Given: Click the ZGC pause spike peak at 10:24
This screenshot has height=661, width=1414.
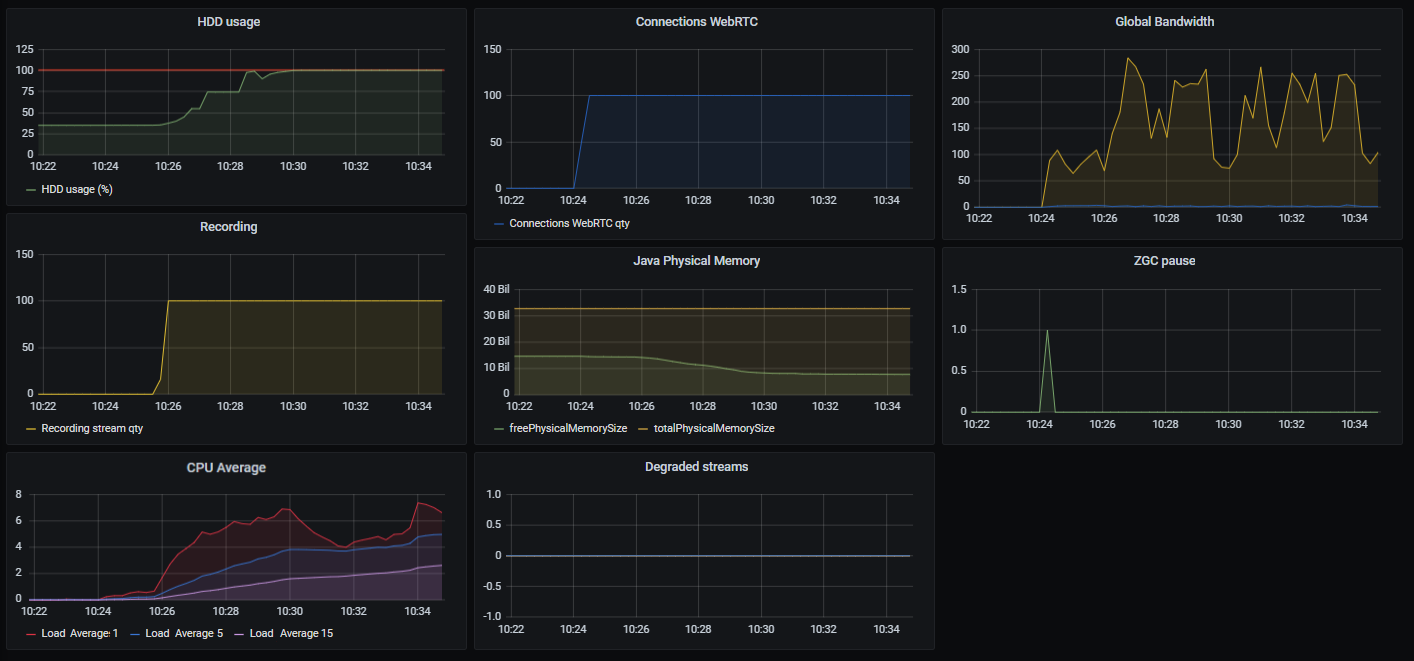Looking at the screenshot, I should tap(1047, 330).
